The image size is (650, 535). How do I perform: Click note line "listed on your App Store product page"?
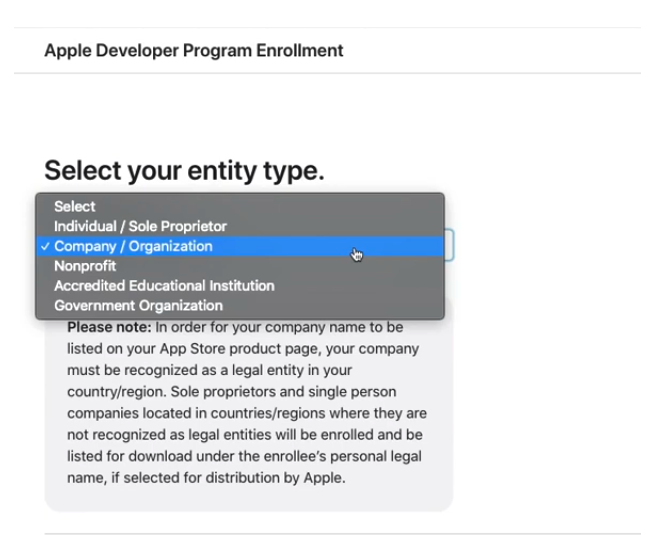(243, 349)
